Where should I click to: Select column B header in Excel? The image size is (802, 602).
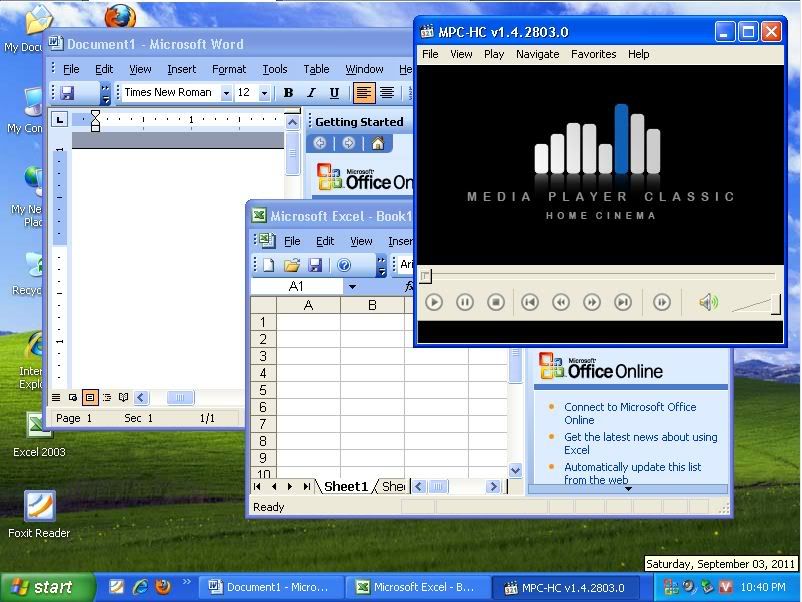pyautogui.click(x=372, y=305)
